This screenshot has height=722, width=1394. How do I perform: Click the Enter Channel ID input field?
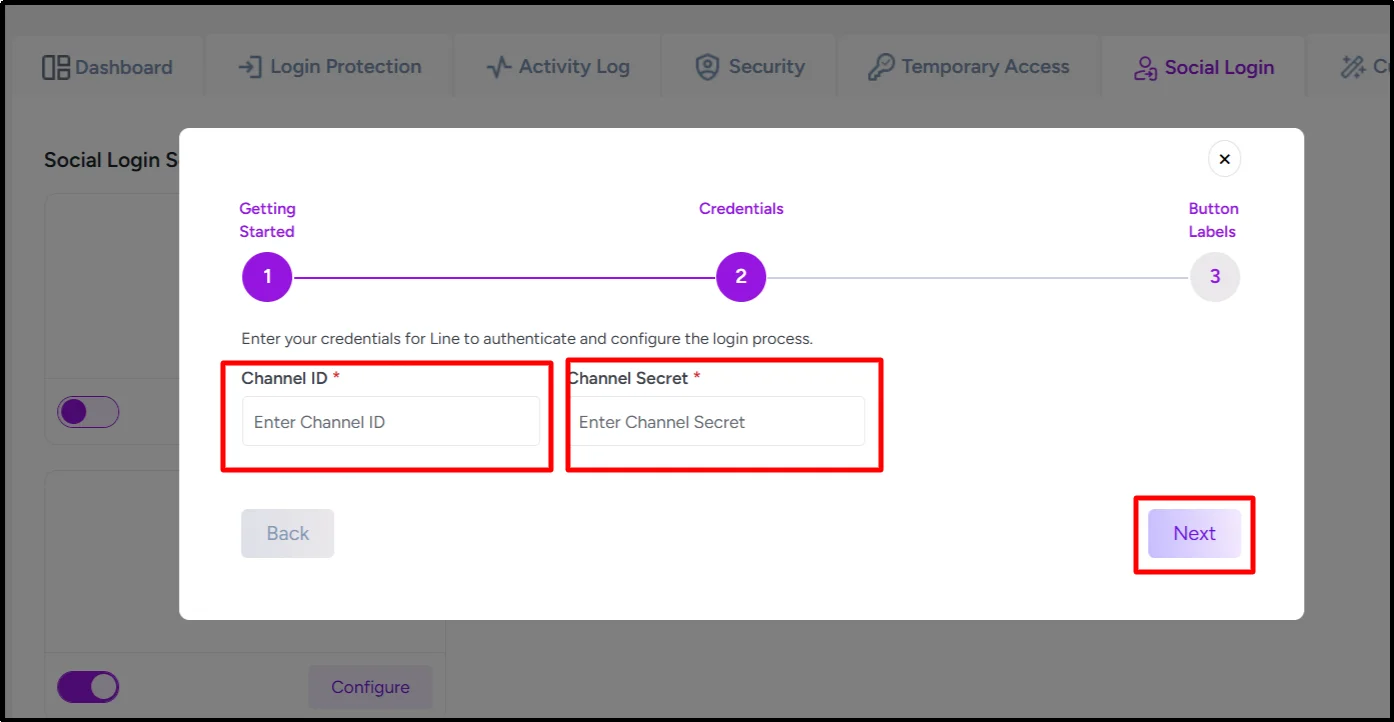pos(392,421)
